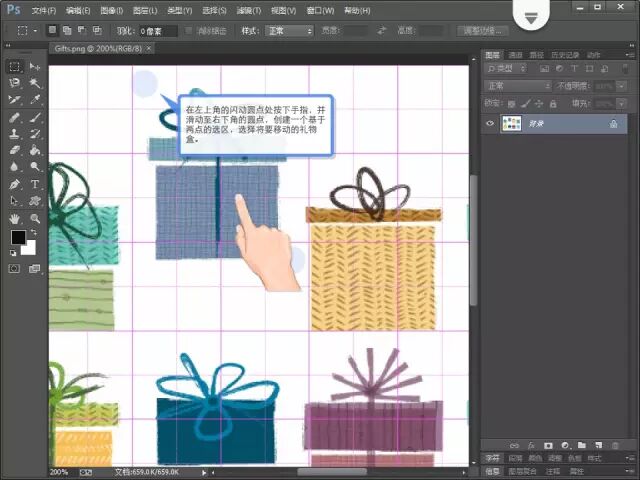
Task: Open the blend mode 正常 dropdown
Action: click(x=517, y=86)
